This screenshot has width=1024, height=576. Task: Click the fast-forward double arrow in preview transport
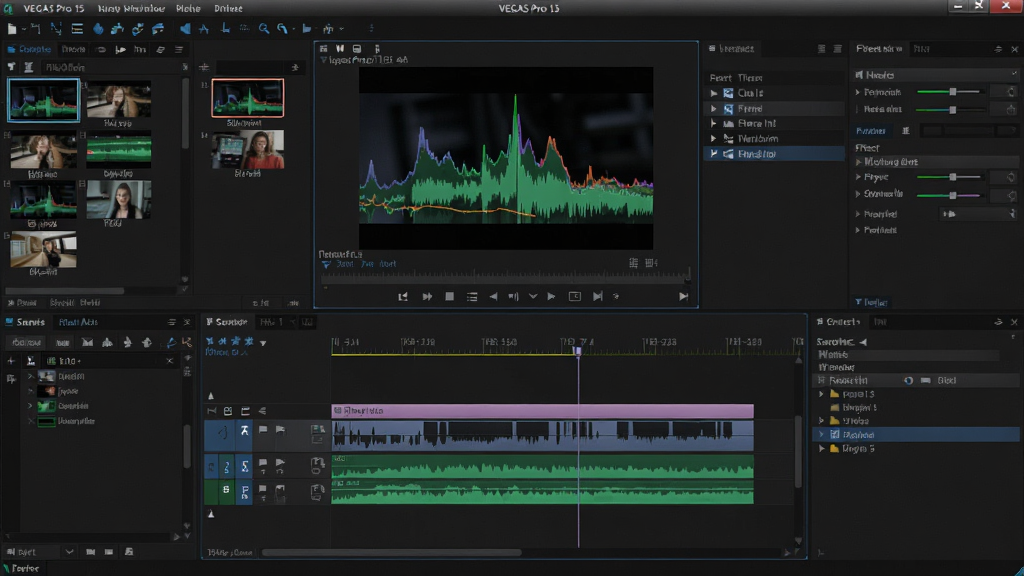coord(427,296)
